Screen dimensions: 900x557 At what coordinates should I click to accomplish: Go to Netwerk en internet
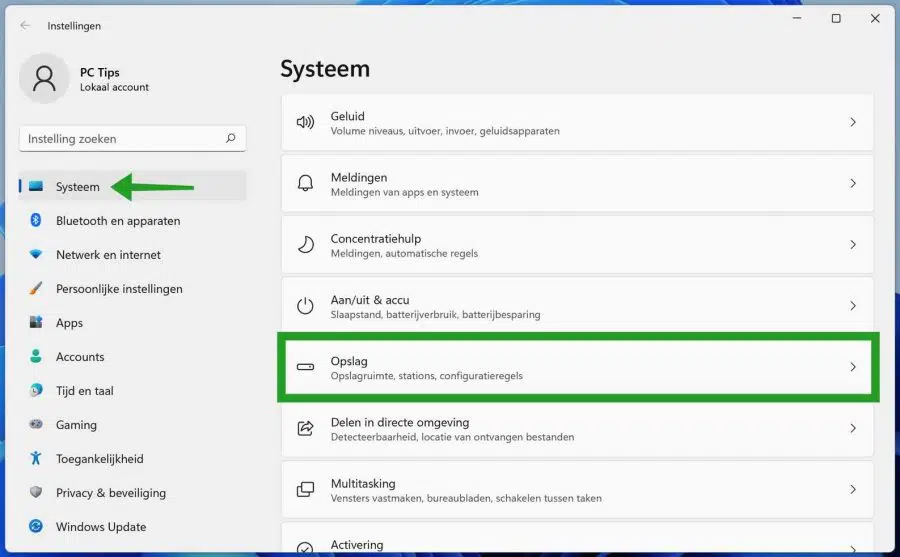coord(133,254)
